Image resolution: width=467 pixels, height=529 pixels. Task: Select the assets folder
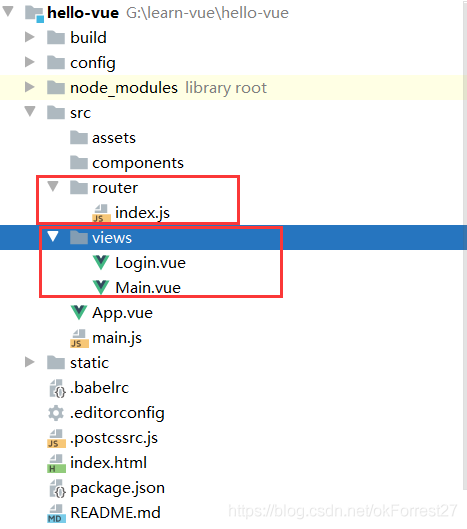[x=103, y=138]
